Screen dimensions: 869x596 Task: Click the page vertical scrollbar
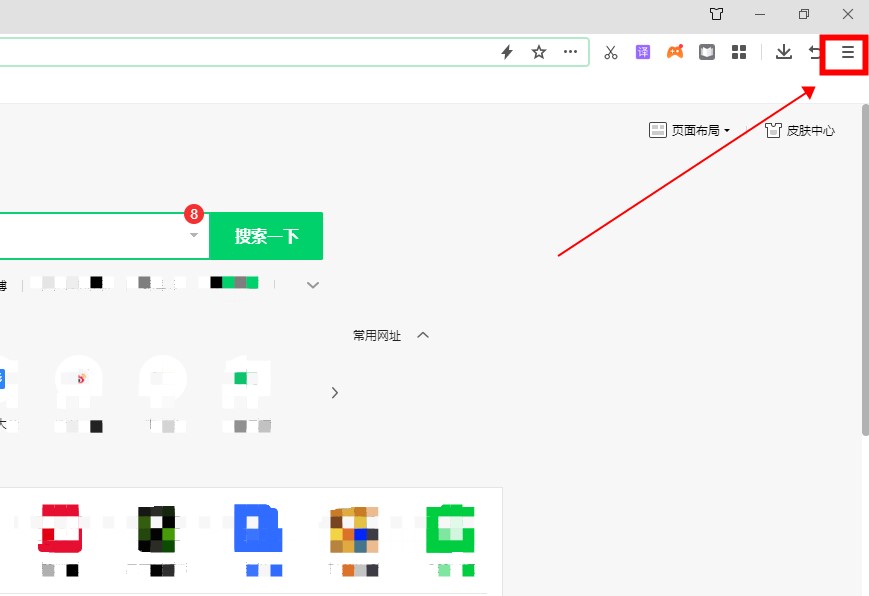pos(865,269)
